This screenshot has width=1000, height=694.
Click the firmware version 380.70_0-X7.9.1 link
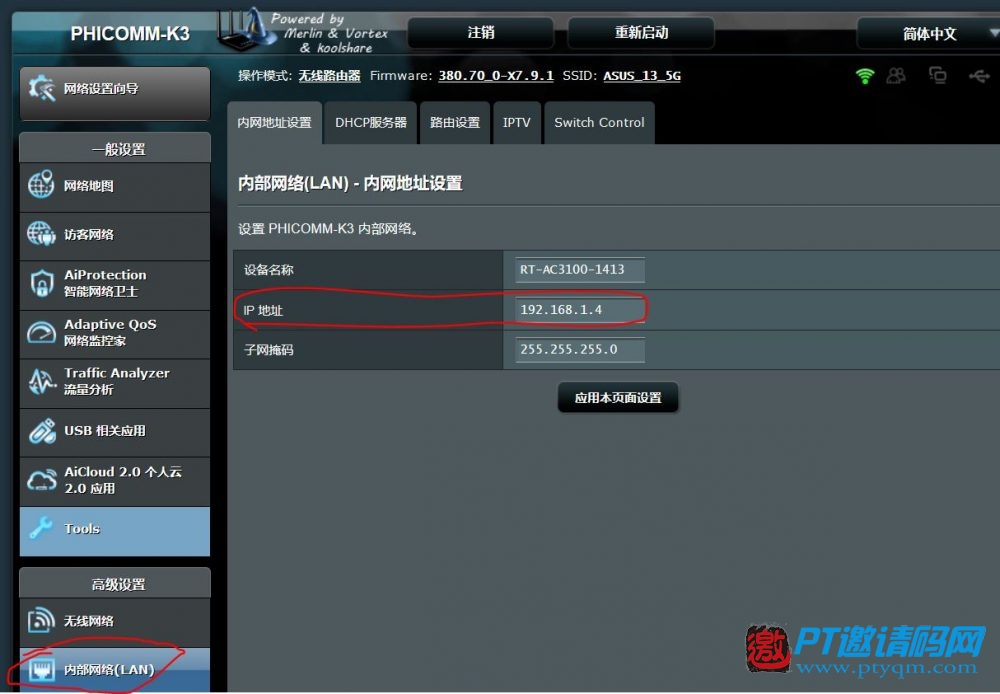pyautogui.click(x=496, y=76)
